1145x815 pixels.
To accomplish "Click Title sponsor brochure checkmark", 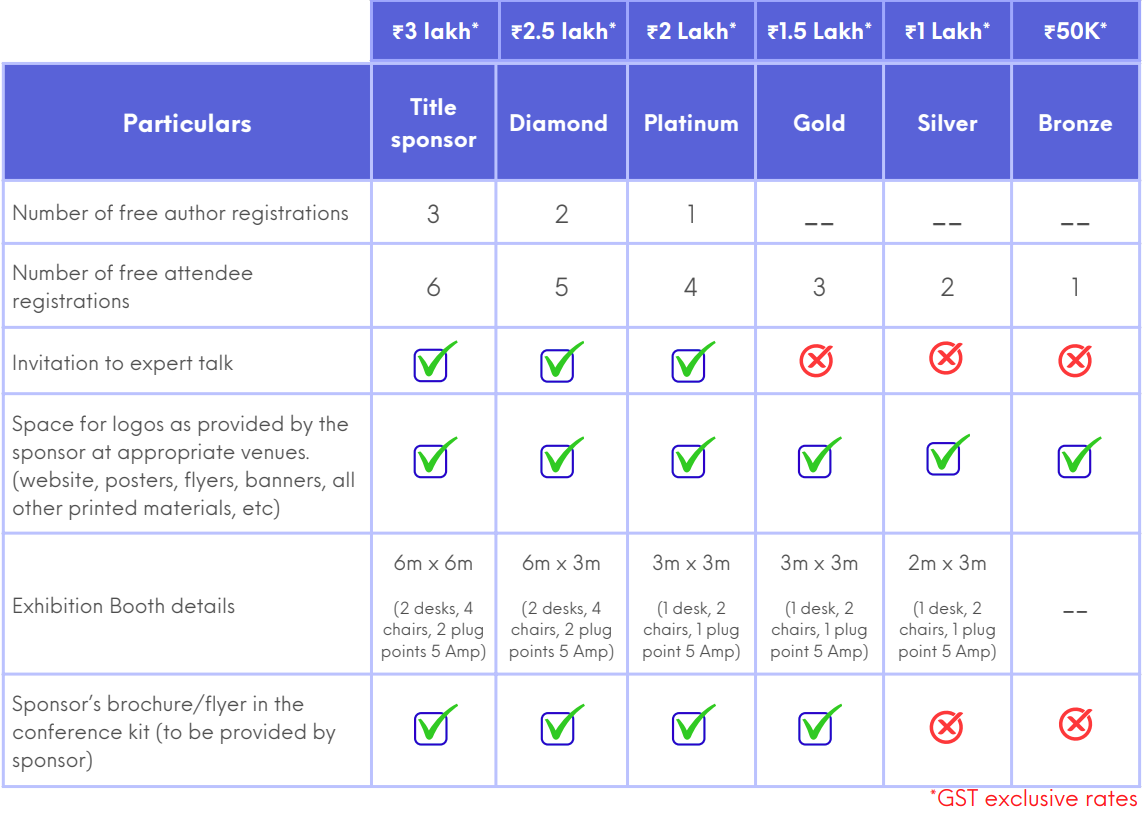I will pyautogui.click(x=432, y=727).
